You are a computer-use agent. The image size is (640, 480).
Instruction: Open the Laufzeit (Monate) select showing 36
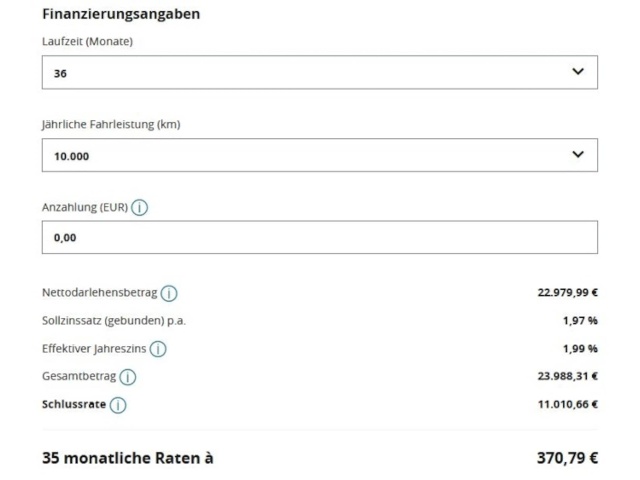click(x=320, y=72)
